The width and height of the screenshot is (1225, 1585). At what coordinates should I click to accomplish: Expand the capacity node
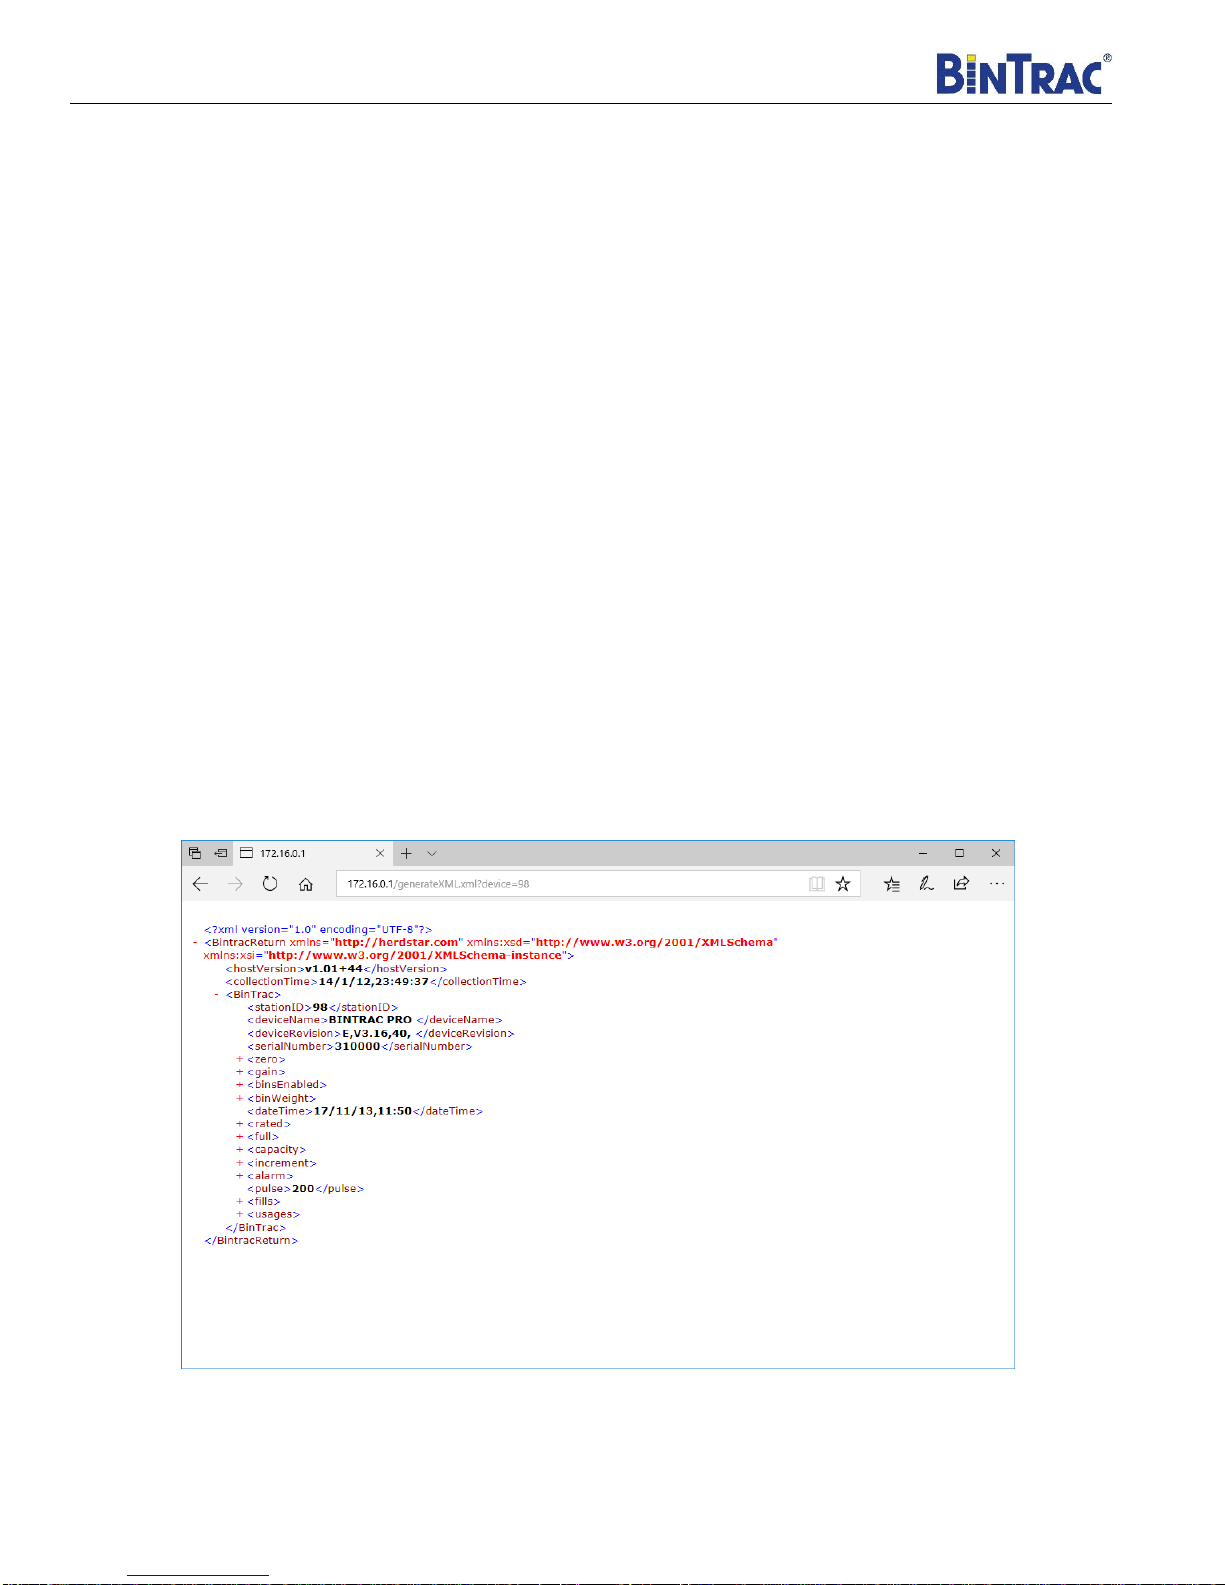239,1150
